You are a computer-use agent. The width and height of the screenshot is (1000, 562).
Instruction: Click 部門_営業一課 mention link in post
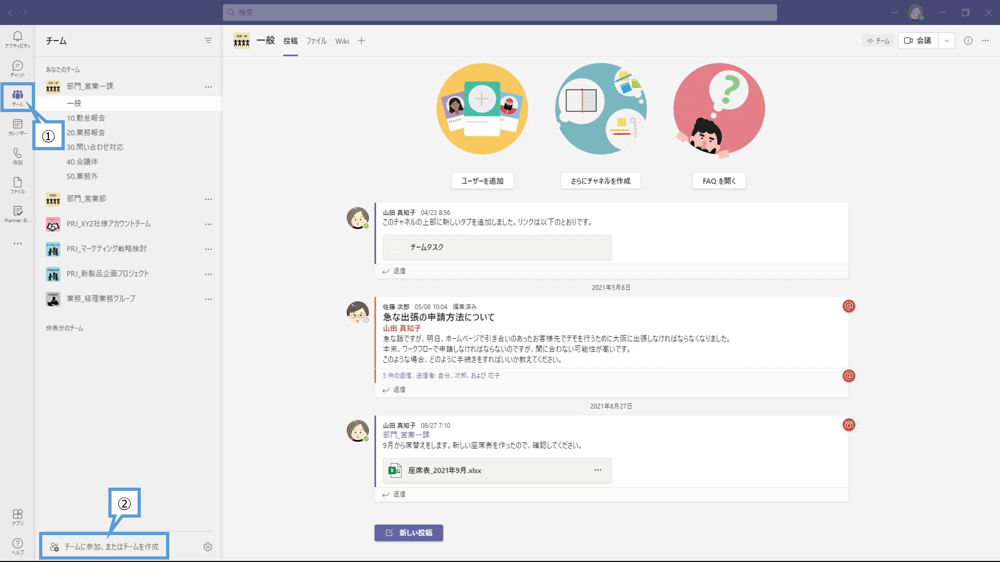(406, 435)
